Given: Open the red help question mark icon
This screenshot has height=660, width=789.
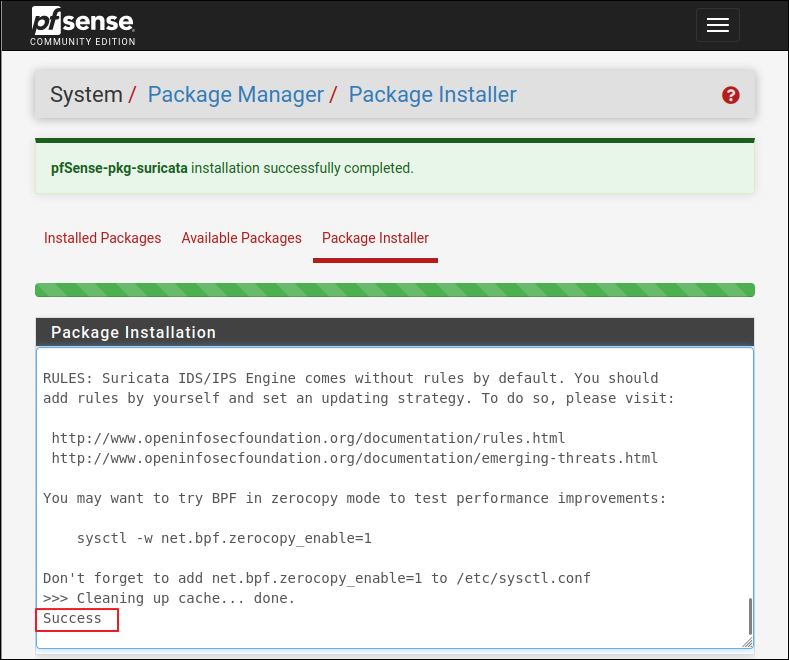Looking at the screenshot, I should 731,95.
